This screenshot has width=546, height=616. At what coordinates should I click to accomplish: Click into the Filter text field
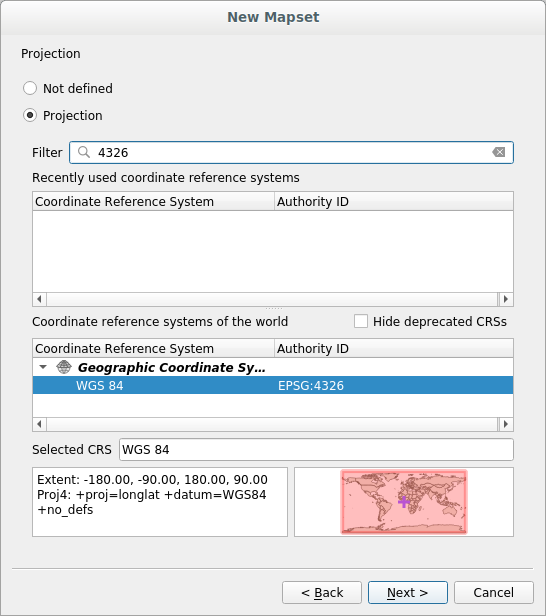pos(291,152)
